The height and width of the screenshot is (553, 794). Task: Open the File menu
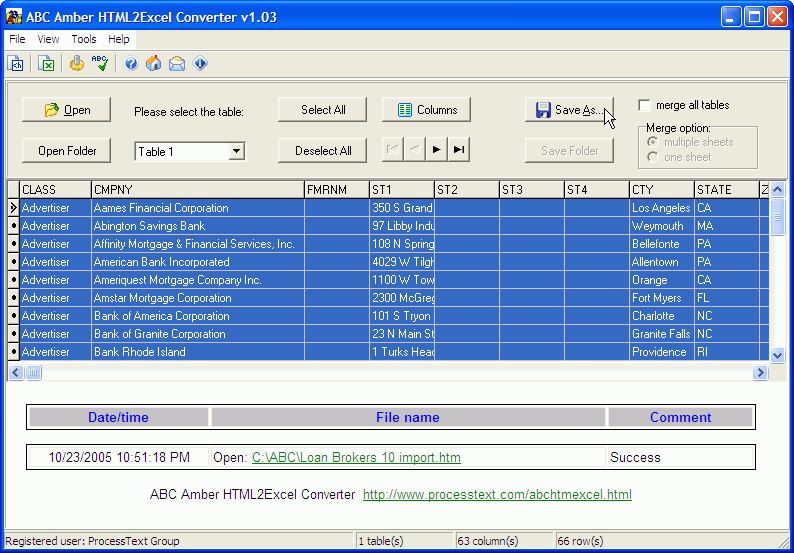17,39
